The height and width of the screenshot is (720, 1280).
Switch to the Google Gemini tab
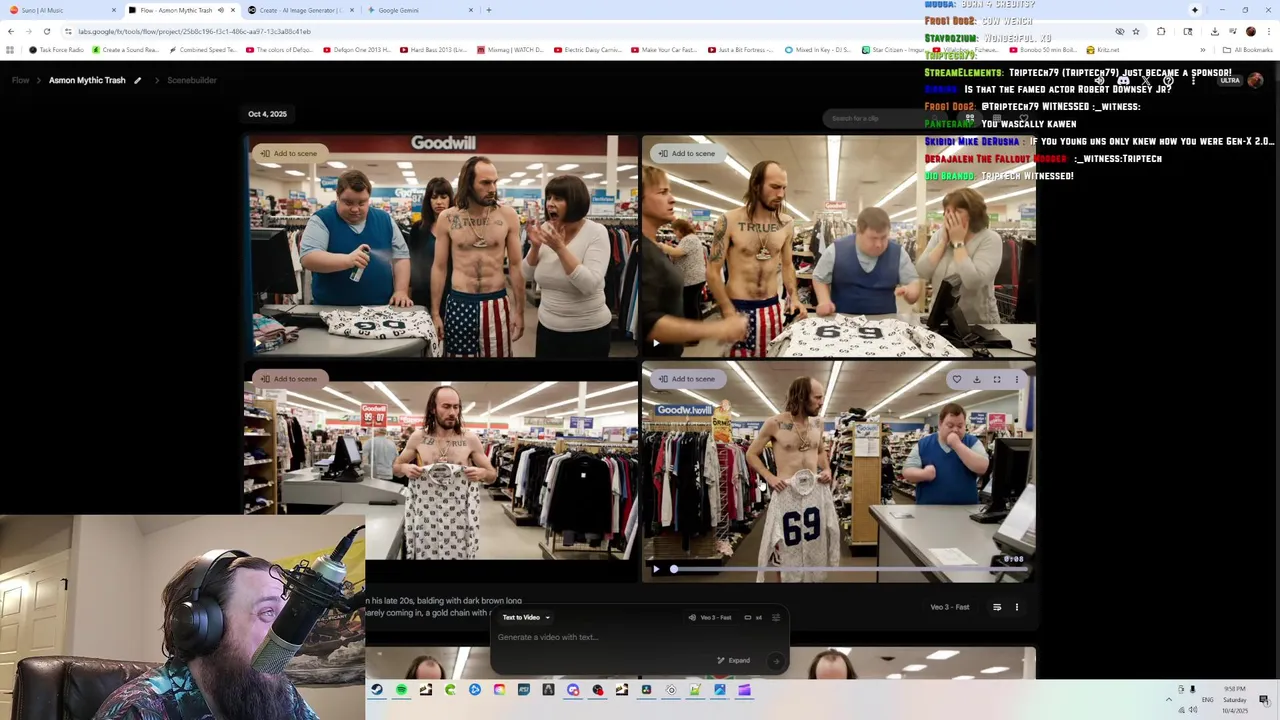coord(420,10)
